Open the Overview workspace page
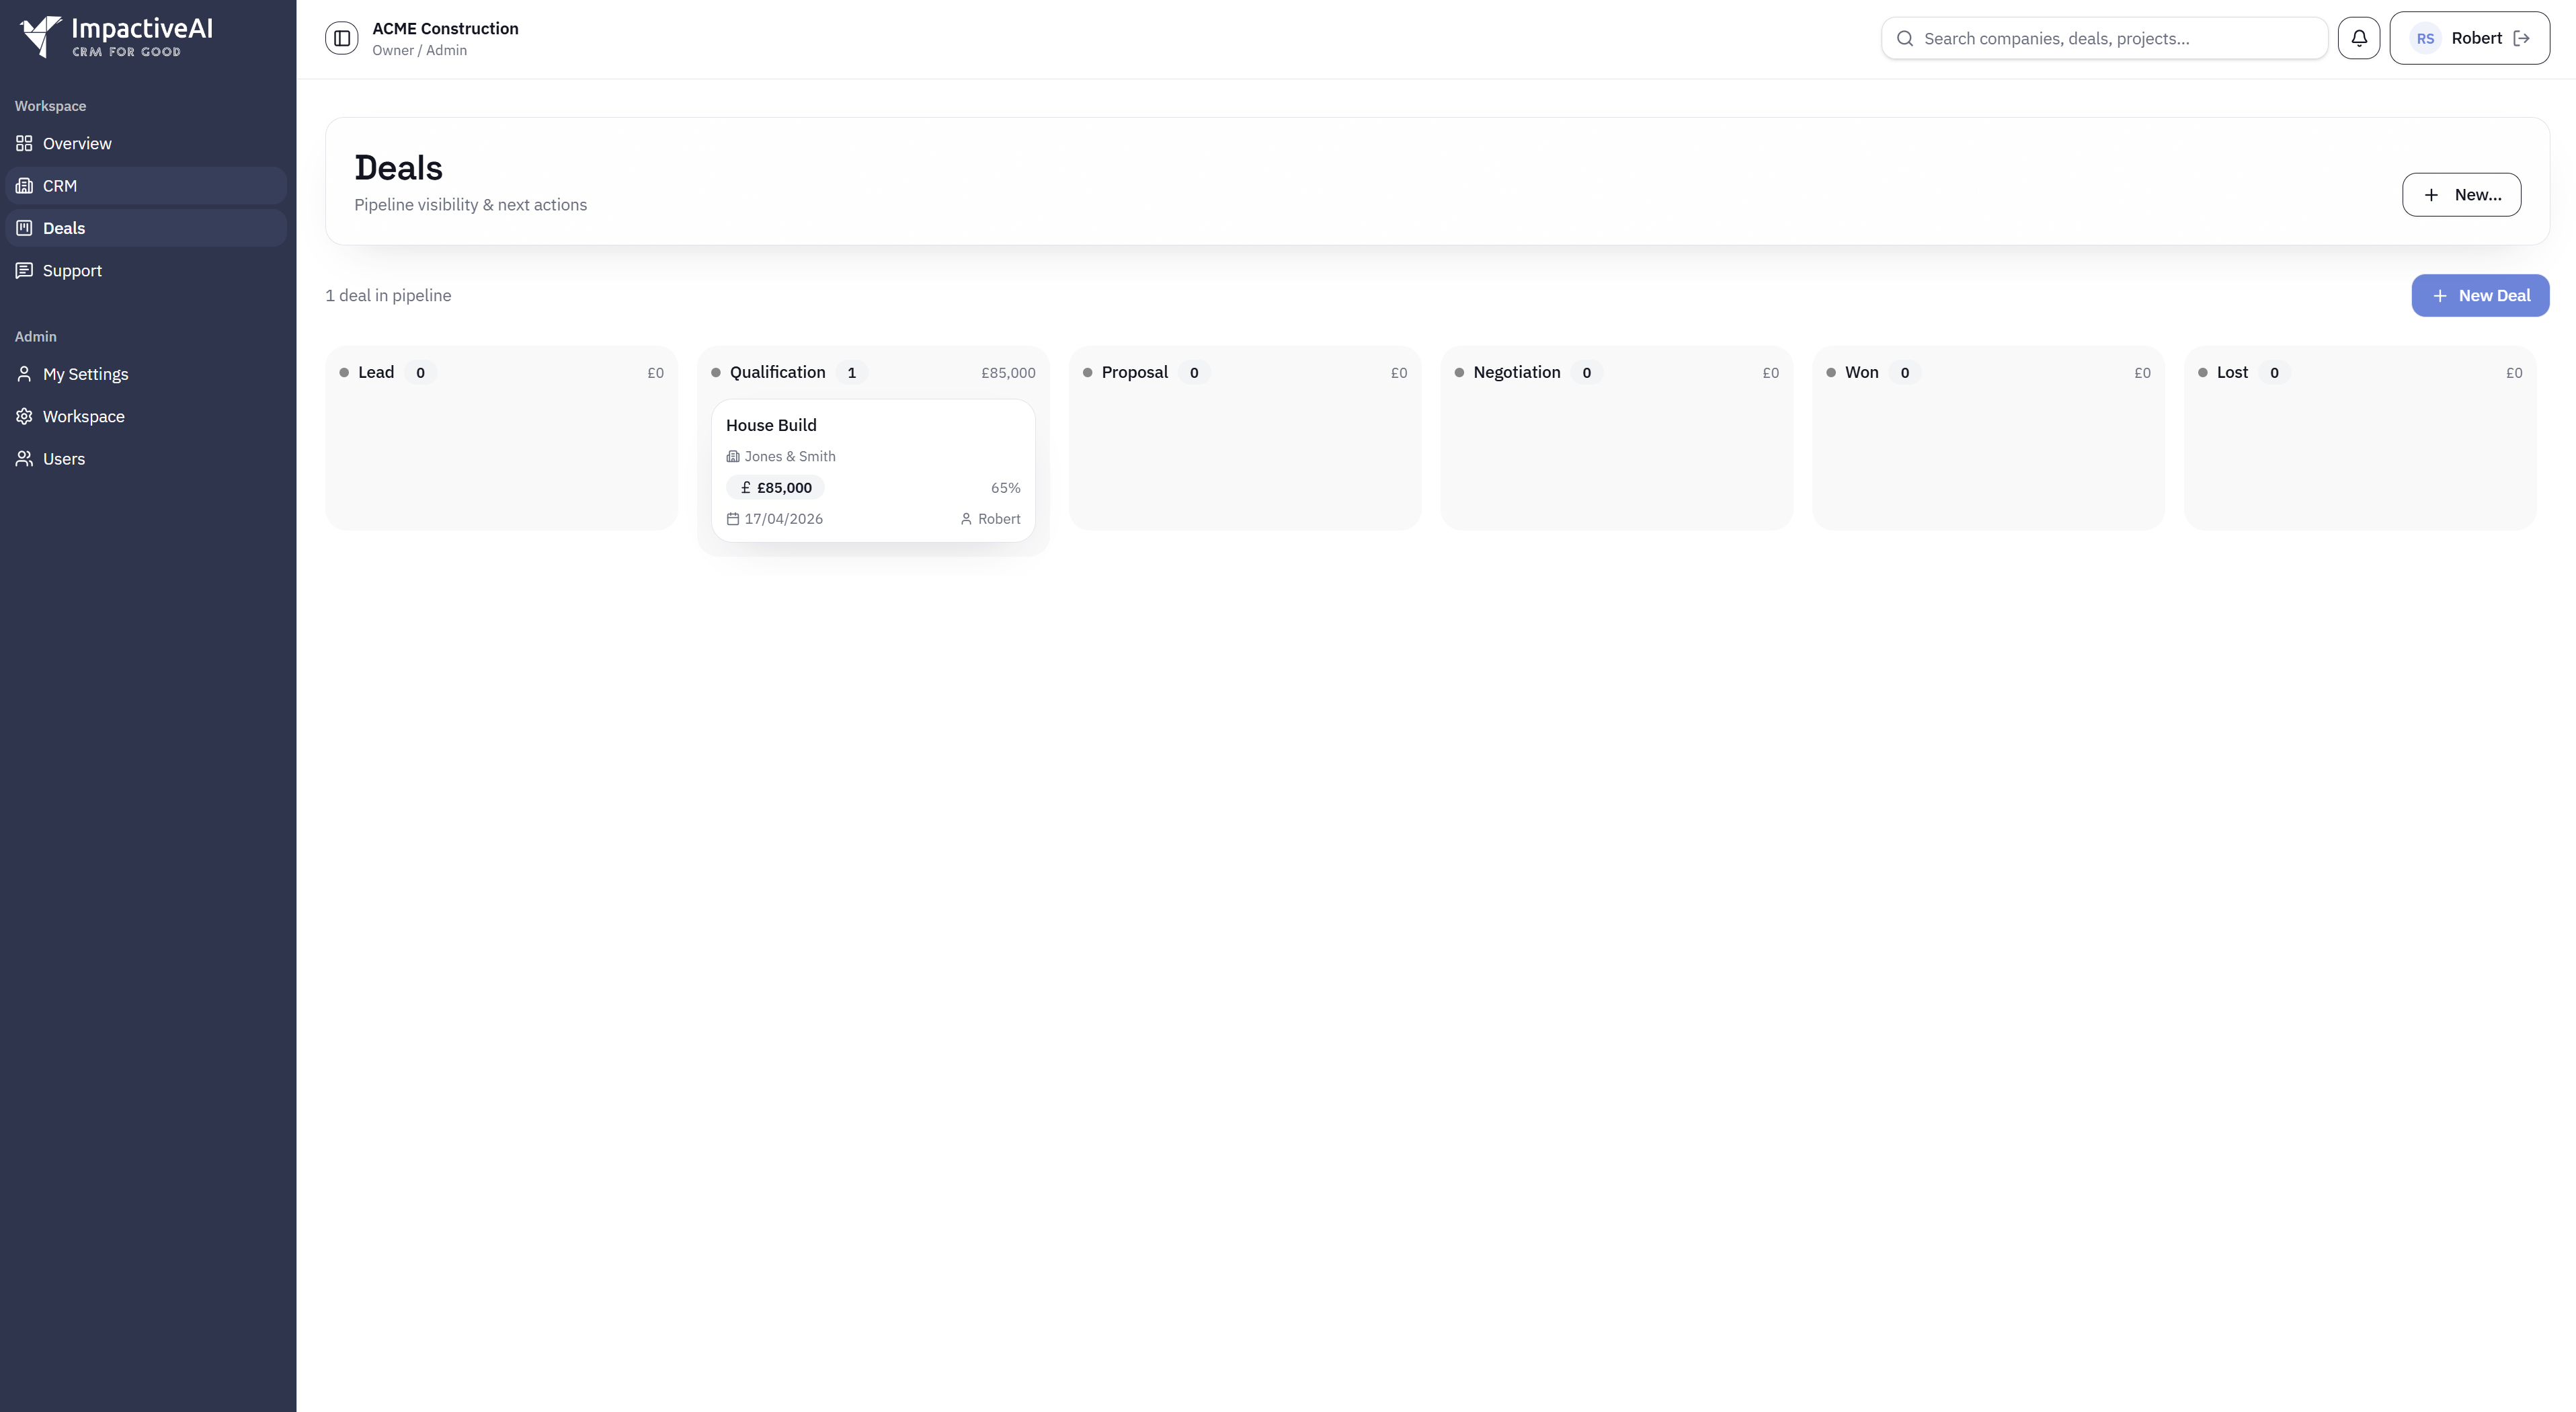The image size is (2576, 1412). 77,143
